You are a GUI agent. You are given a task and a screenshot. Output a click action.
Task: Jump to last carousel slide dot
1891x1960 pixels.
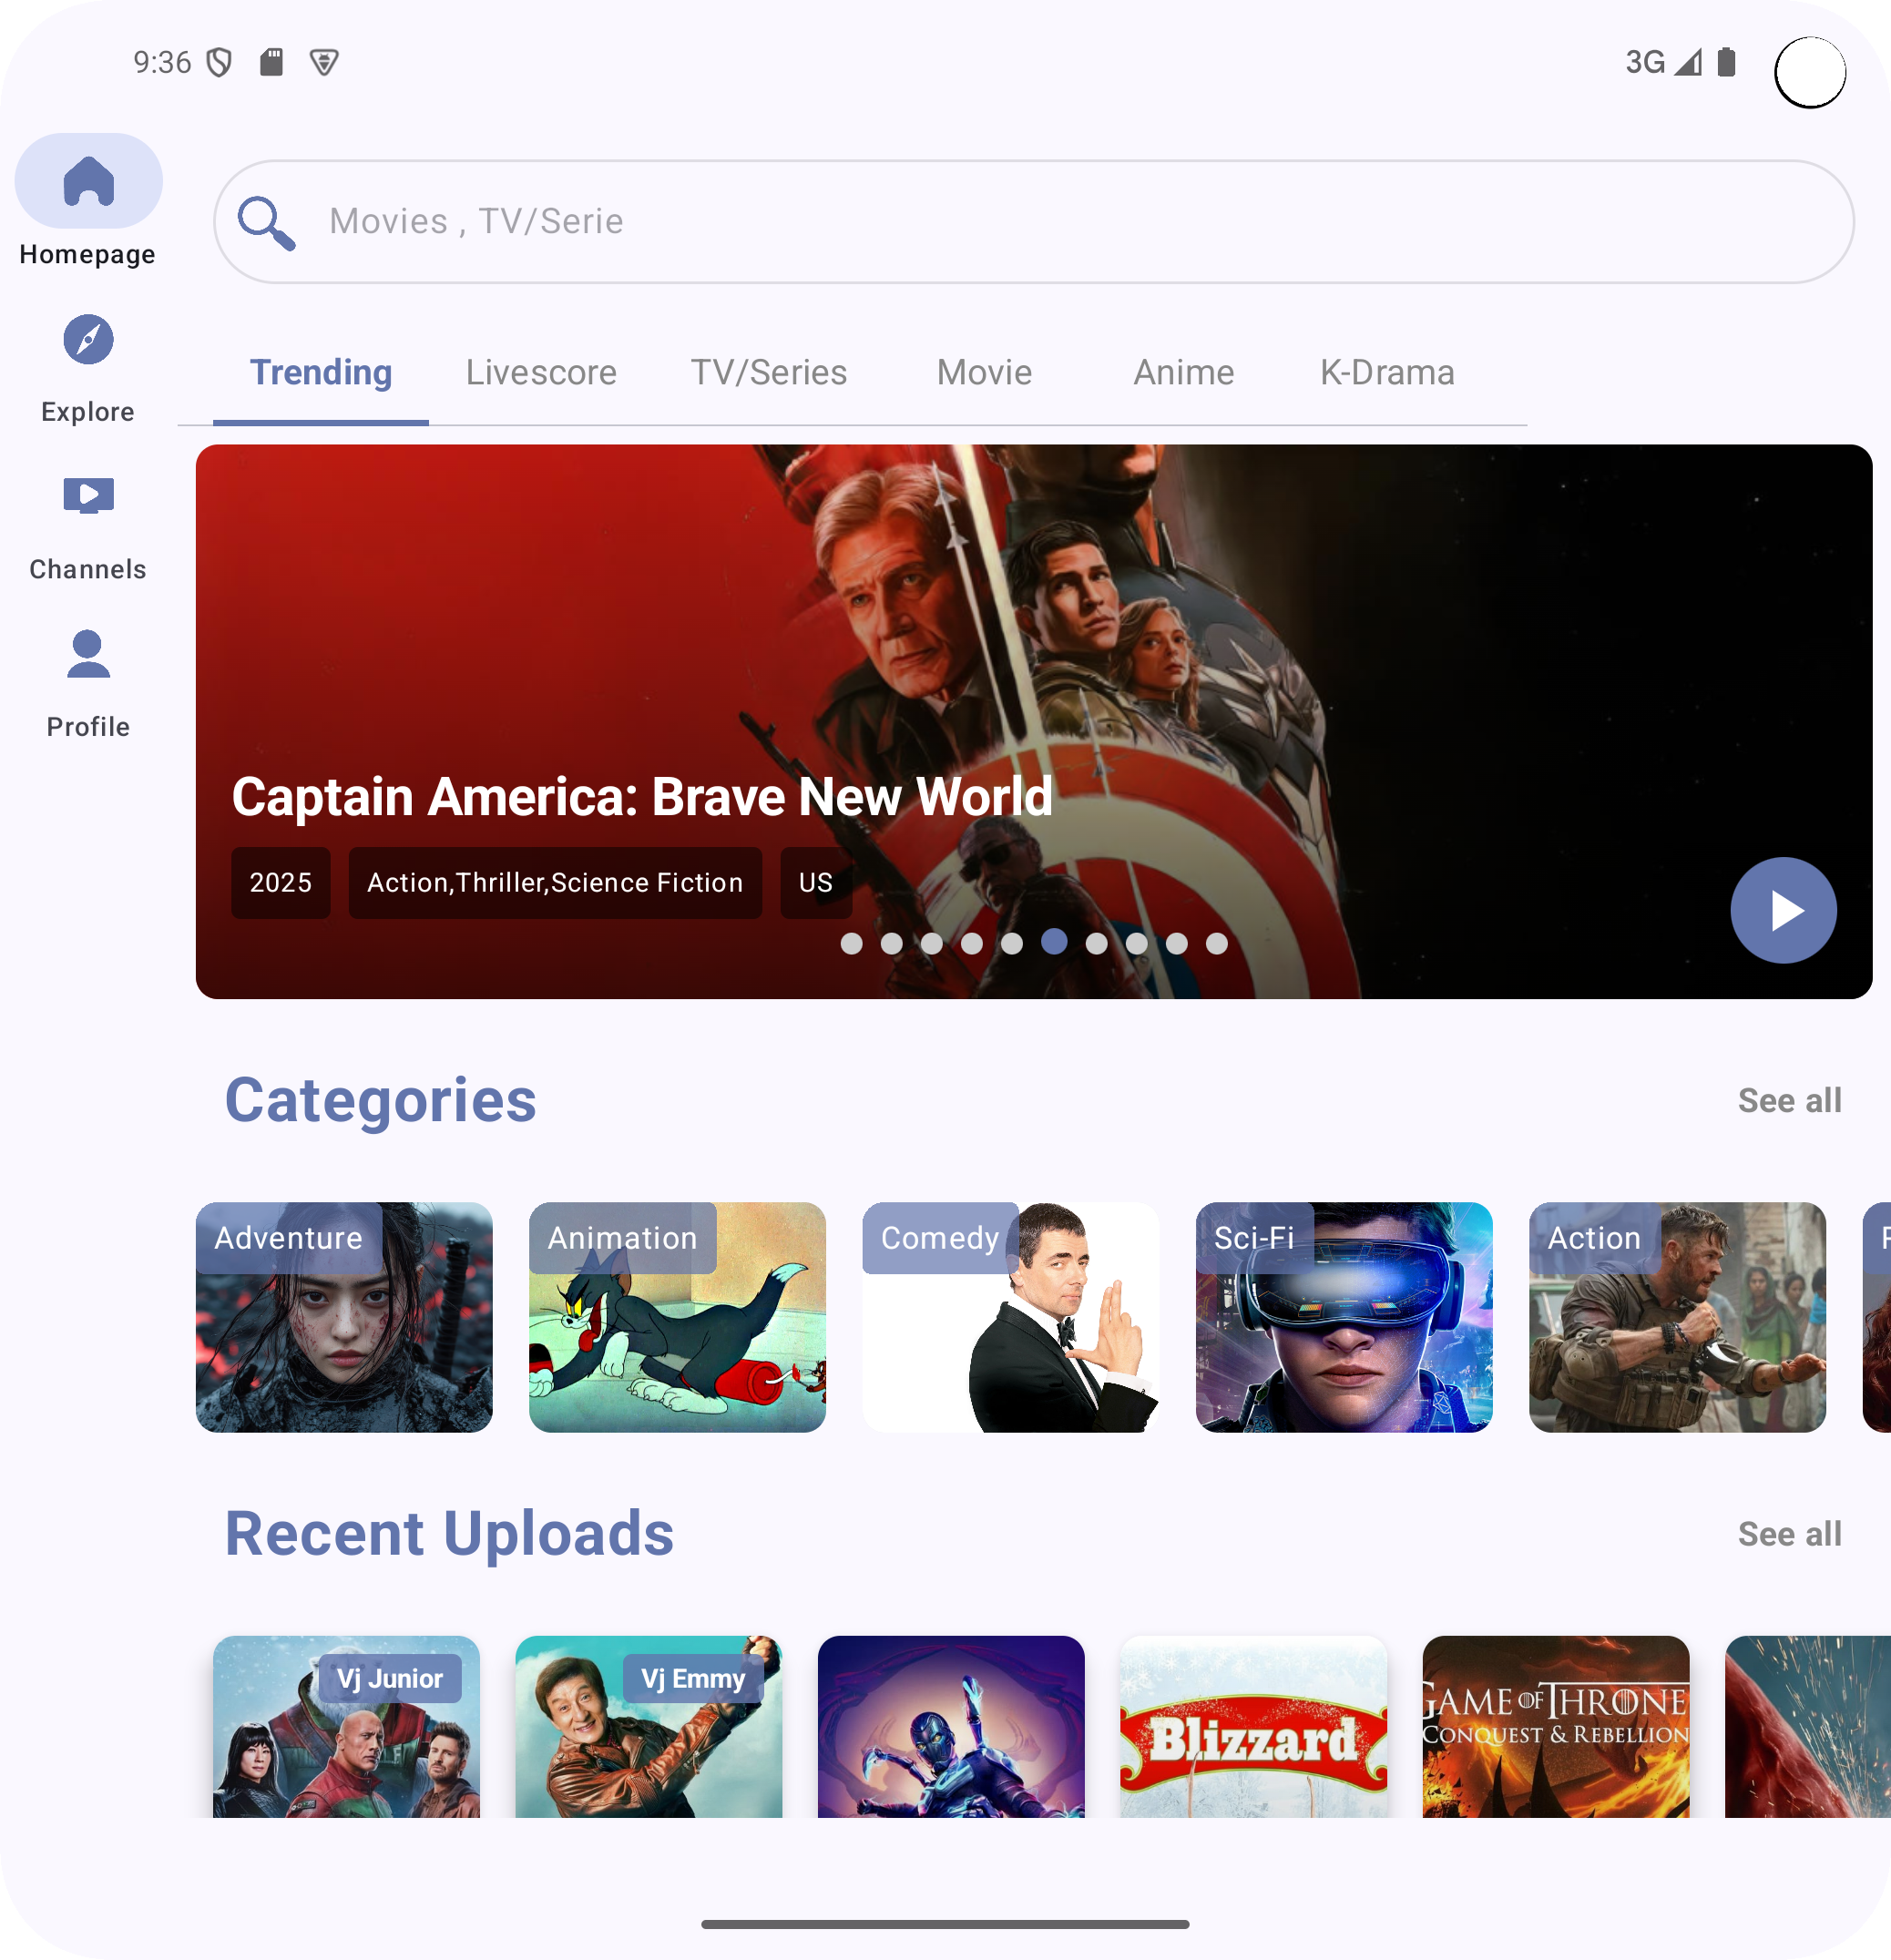[1216, 943]
